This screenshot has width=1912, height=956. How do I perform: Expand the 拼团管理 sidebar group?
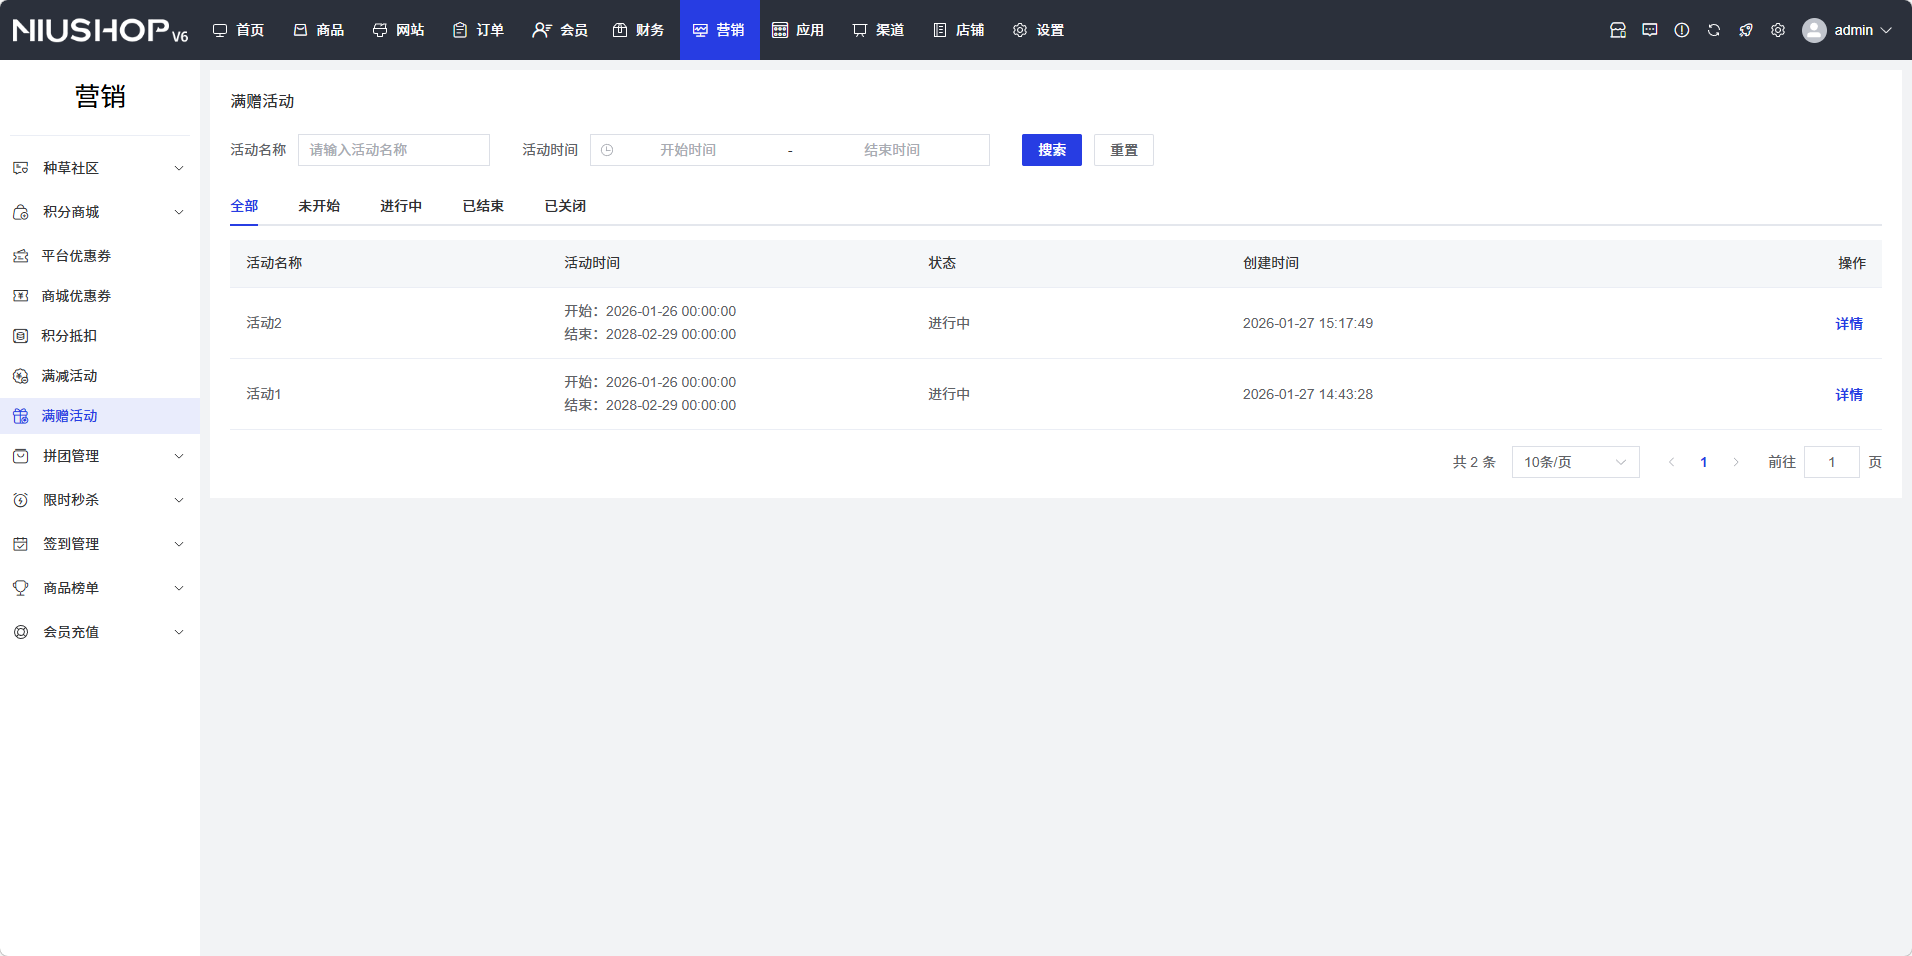click(100, 456)
